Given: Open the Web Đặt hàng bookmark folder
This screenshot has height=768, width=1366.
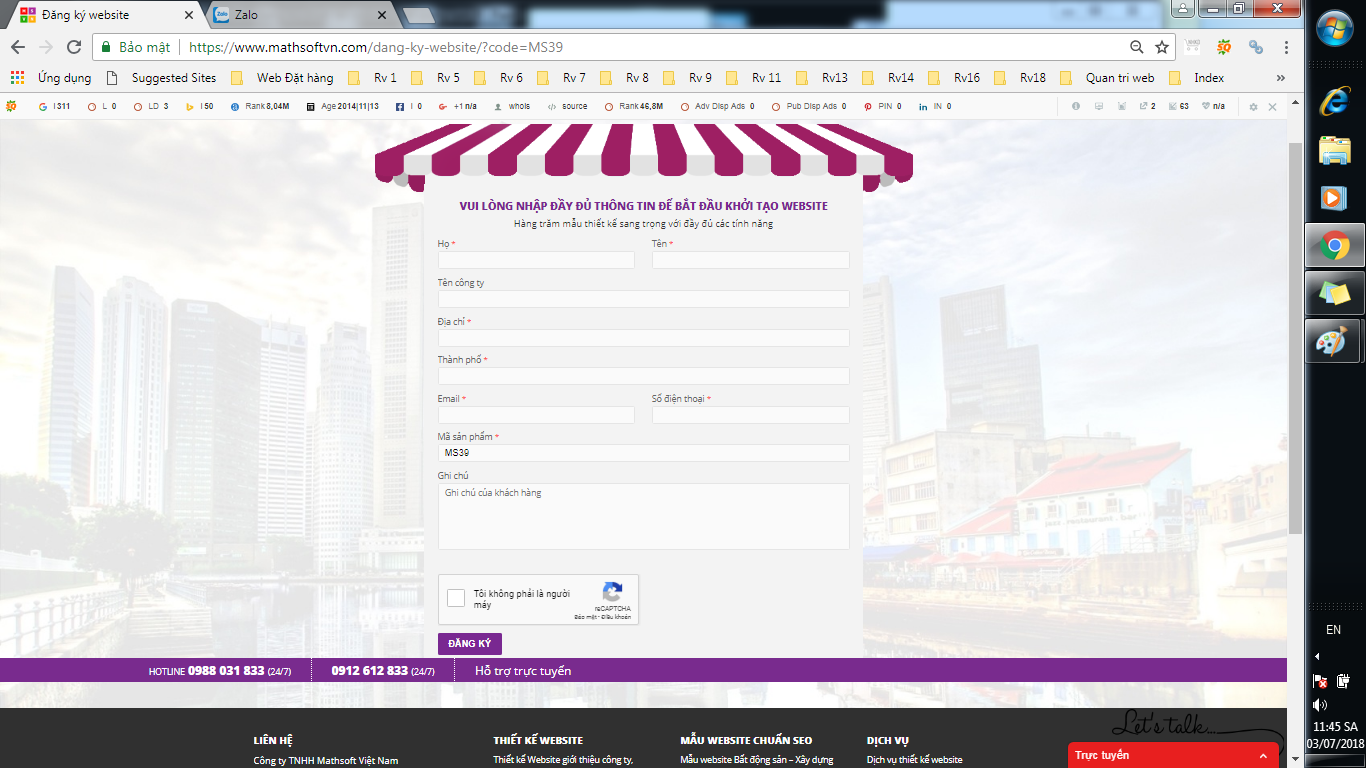Looking at the screenshot, I should tap(281, 77).
